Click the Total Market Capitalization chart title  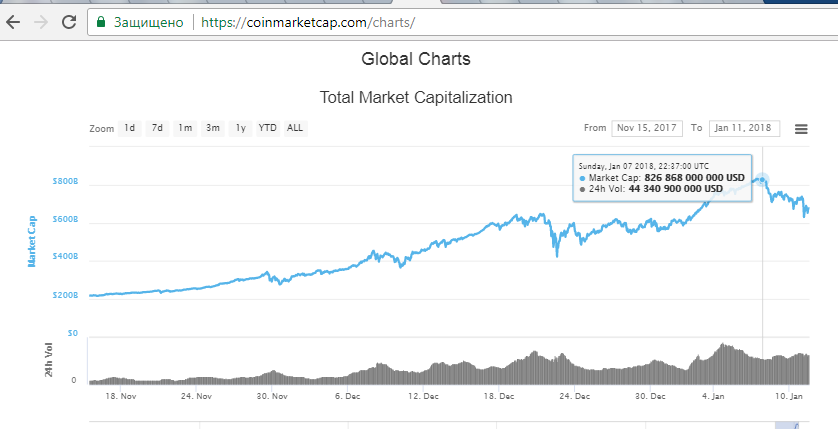[416, 98]
